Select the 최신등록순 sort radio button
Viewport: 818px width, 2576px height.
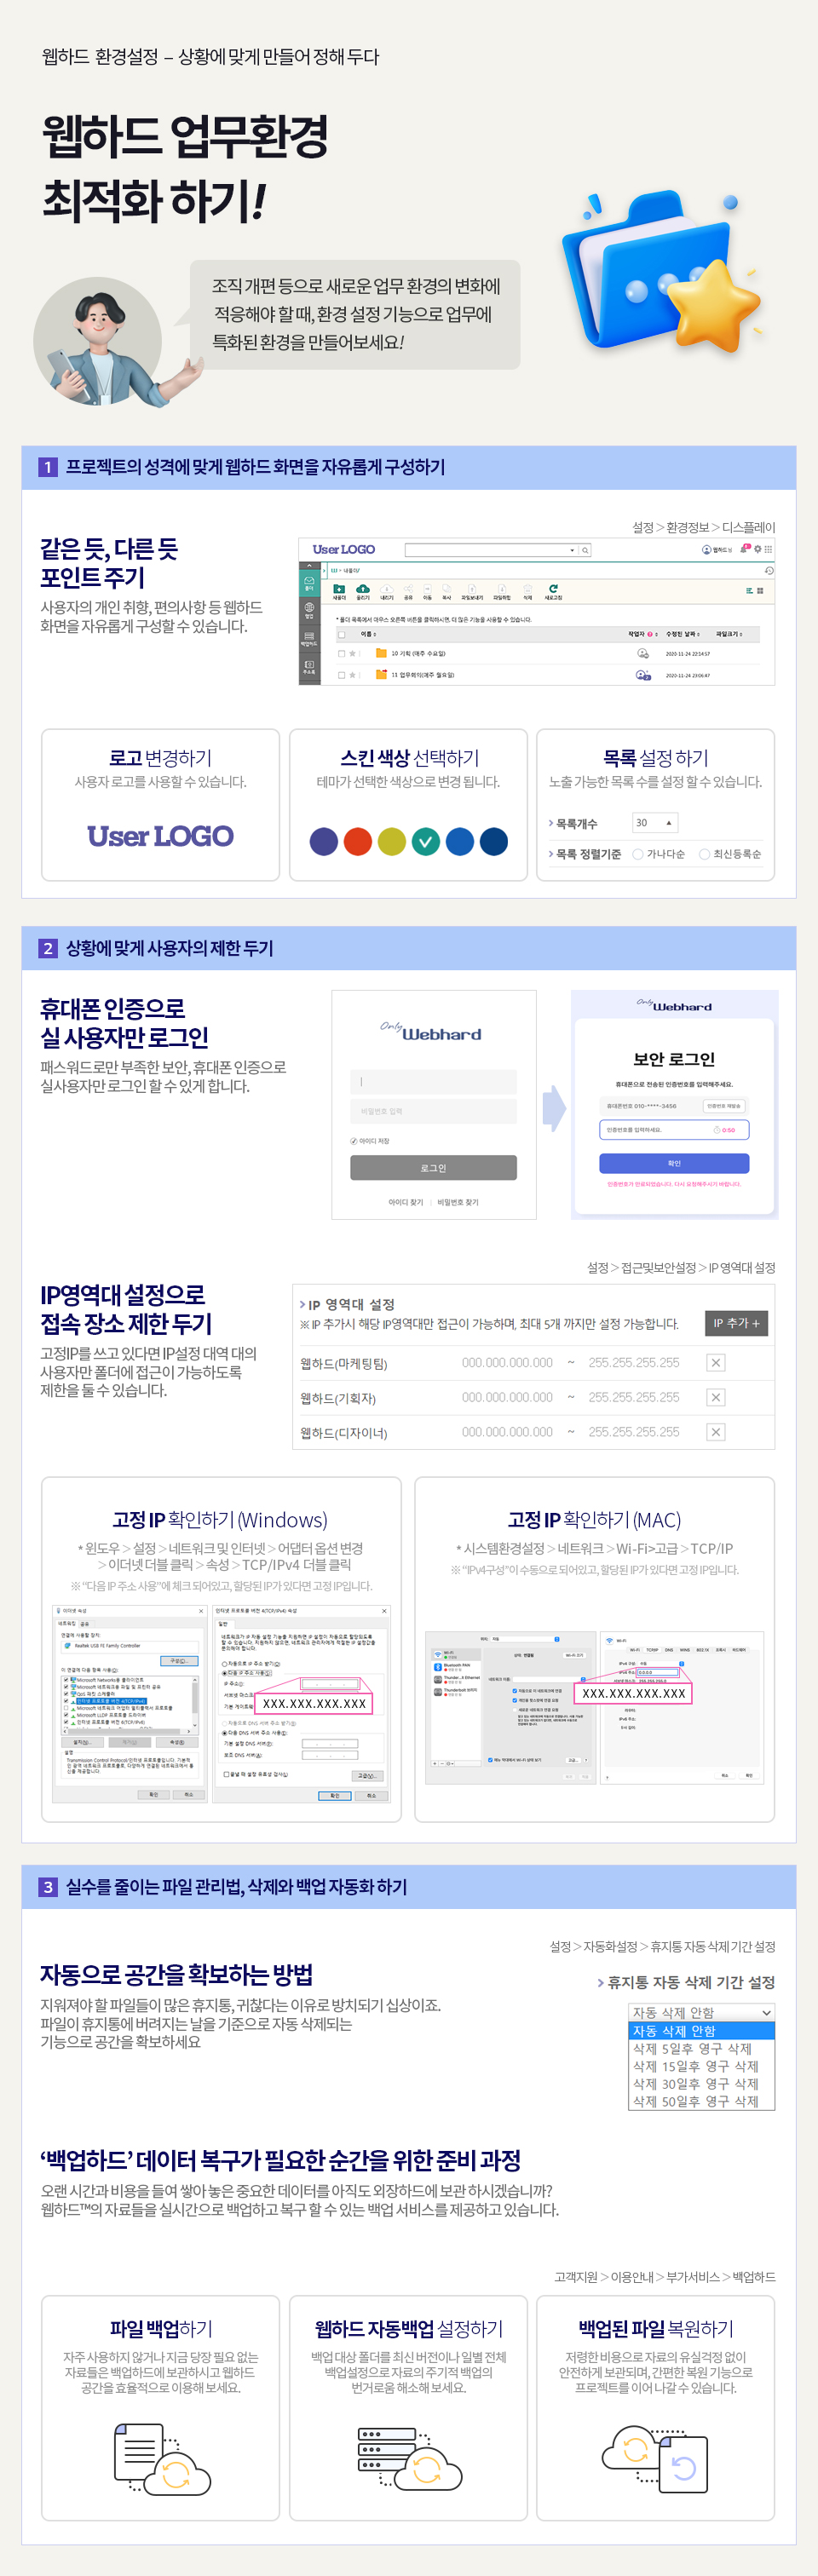point(705,854)
